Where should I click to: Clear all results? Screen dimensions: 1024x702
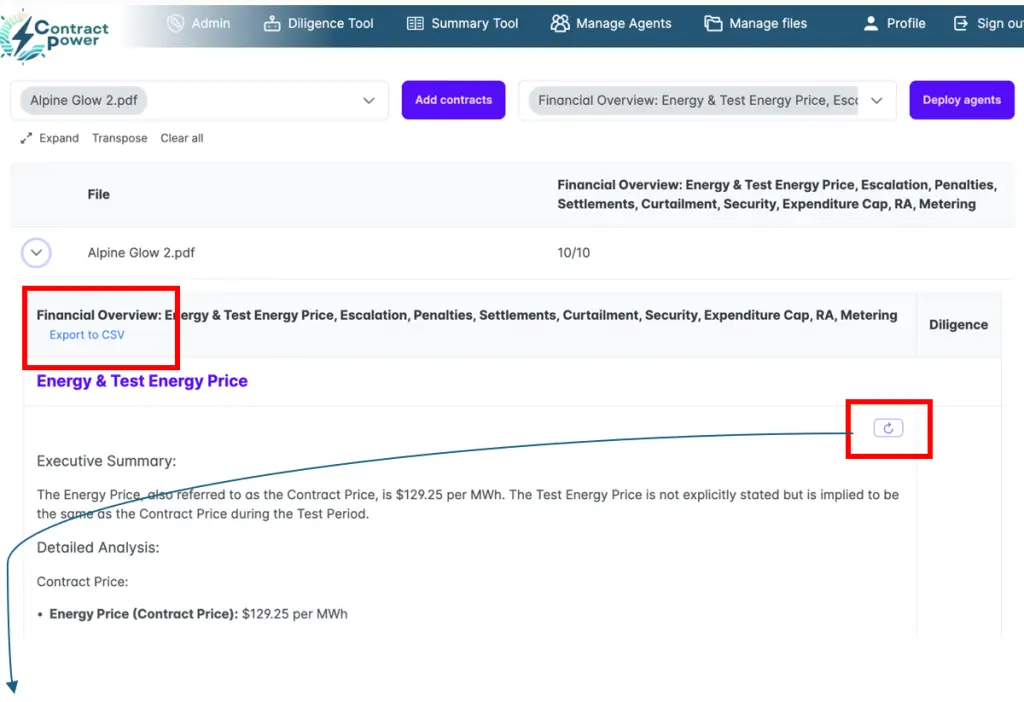click(182, 138)
